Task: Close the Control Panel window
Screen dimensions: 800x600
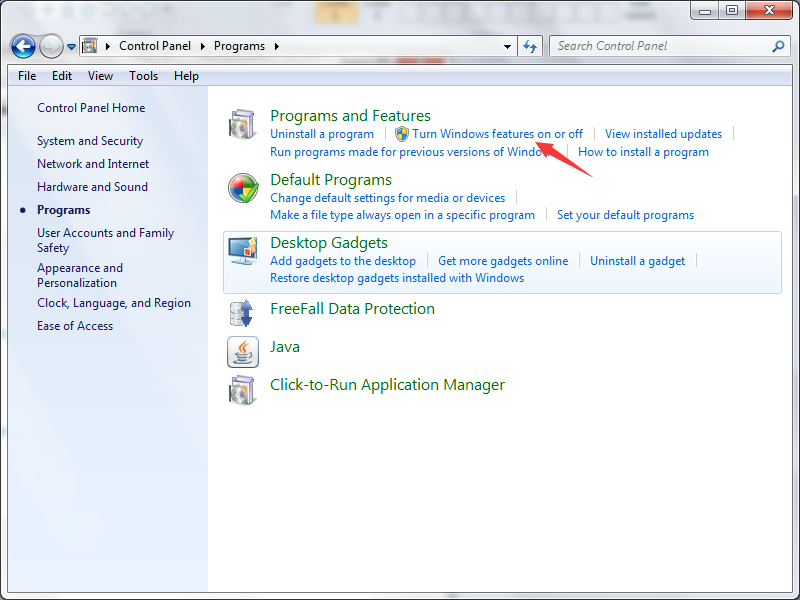Action: pos(769,10)
